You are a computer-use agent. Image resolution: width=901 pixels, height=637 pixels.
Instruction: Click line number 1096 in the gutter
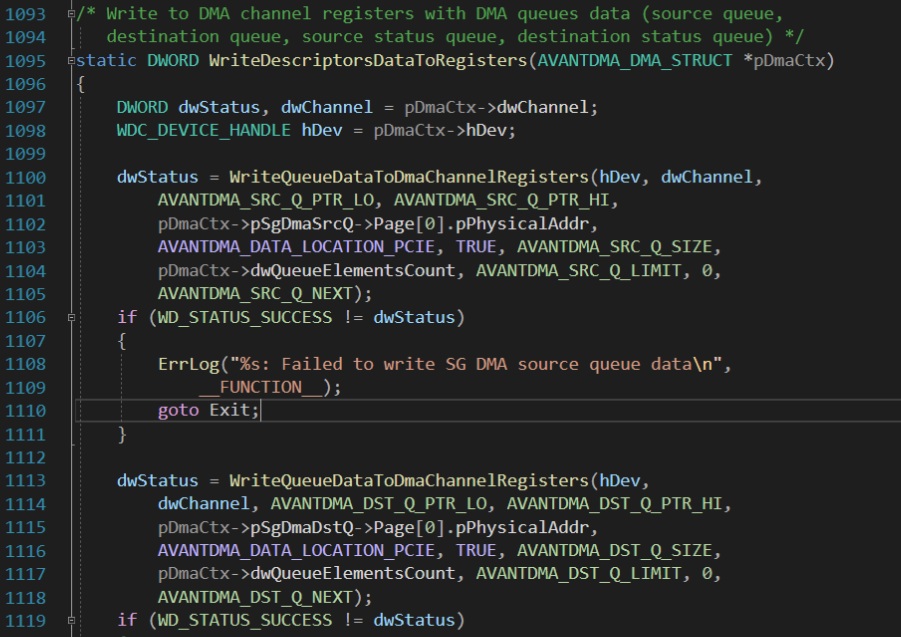25,84
